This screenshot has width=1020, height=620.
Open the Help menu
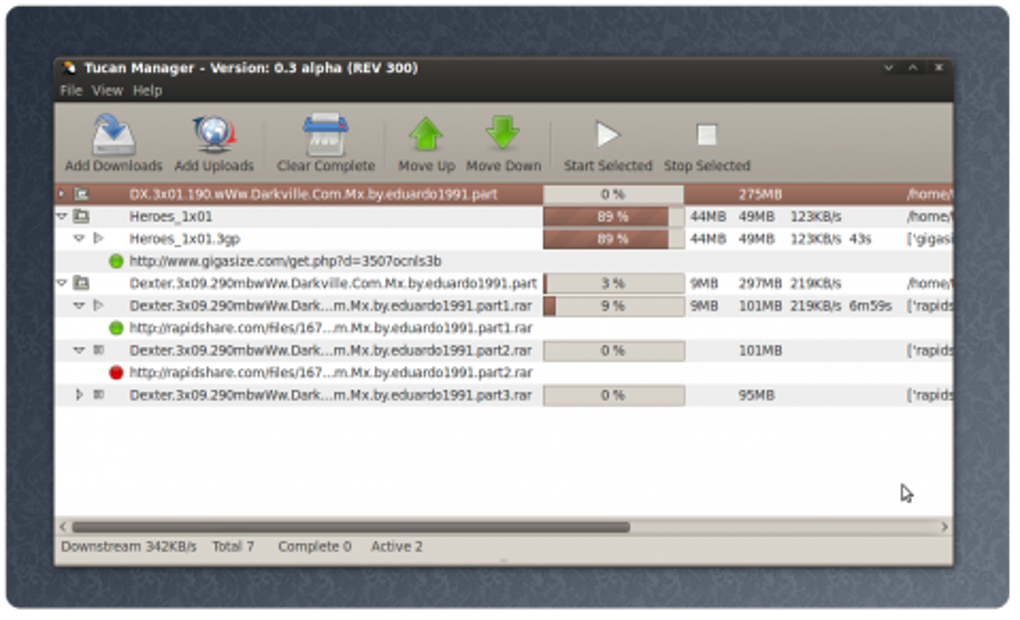coord(148,90)
